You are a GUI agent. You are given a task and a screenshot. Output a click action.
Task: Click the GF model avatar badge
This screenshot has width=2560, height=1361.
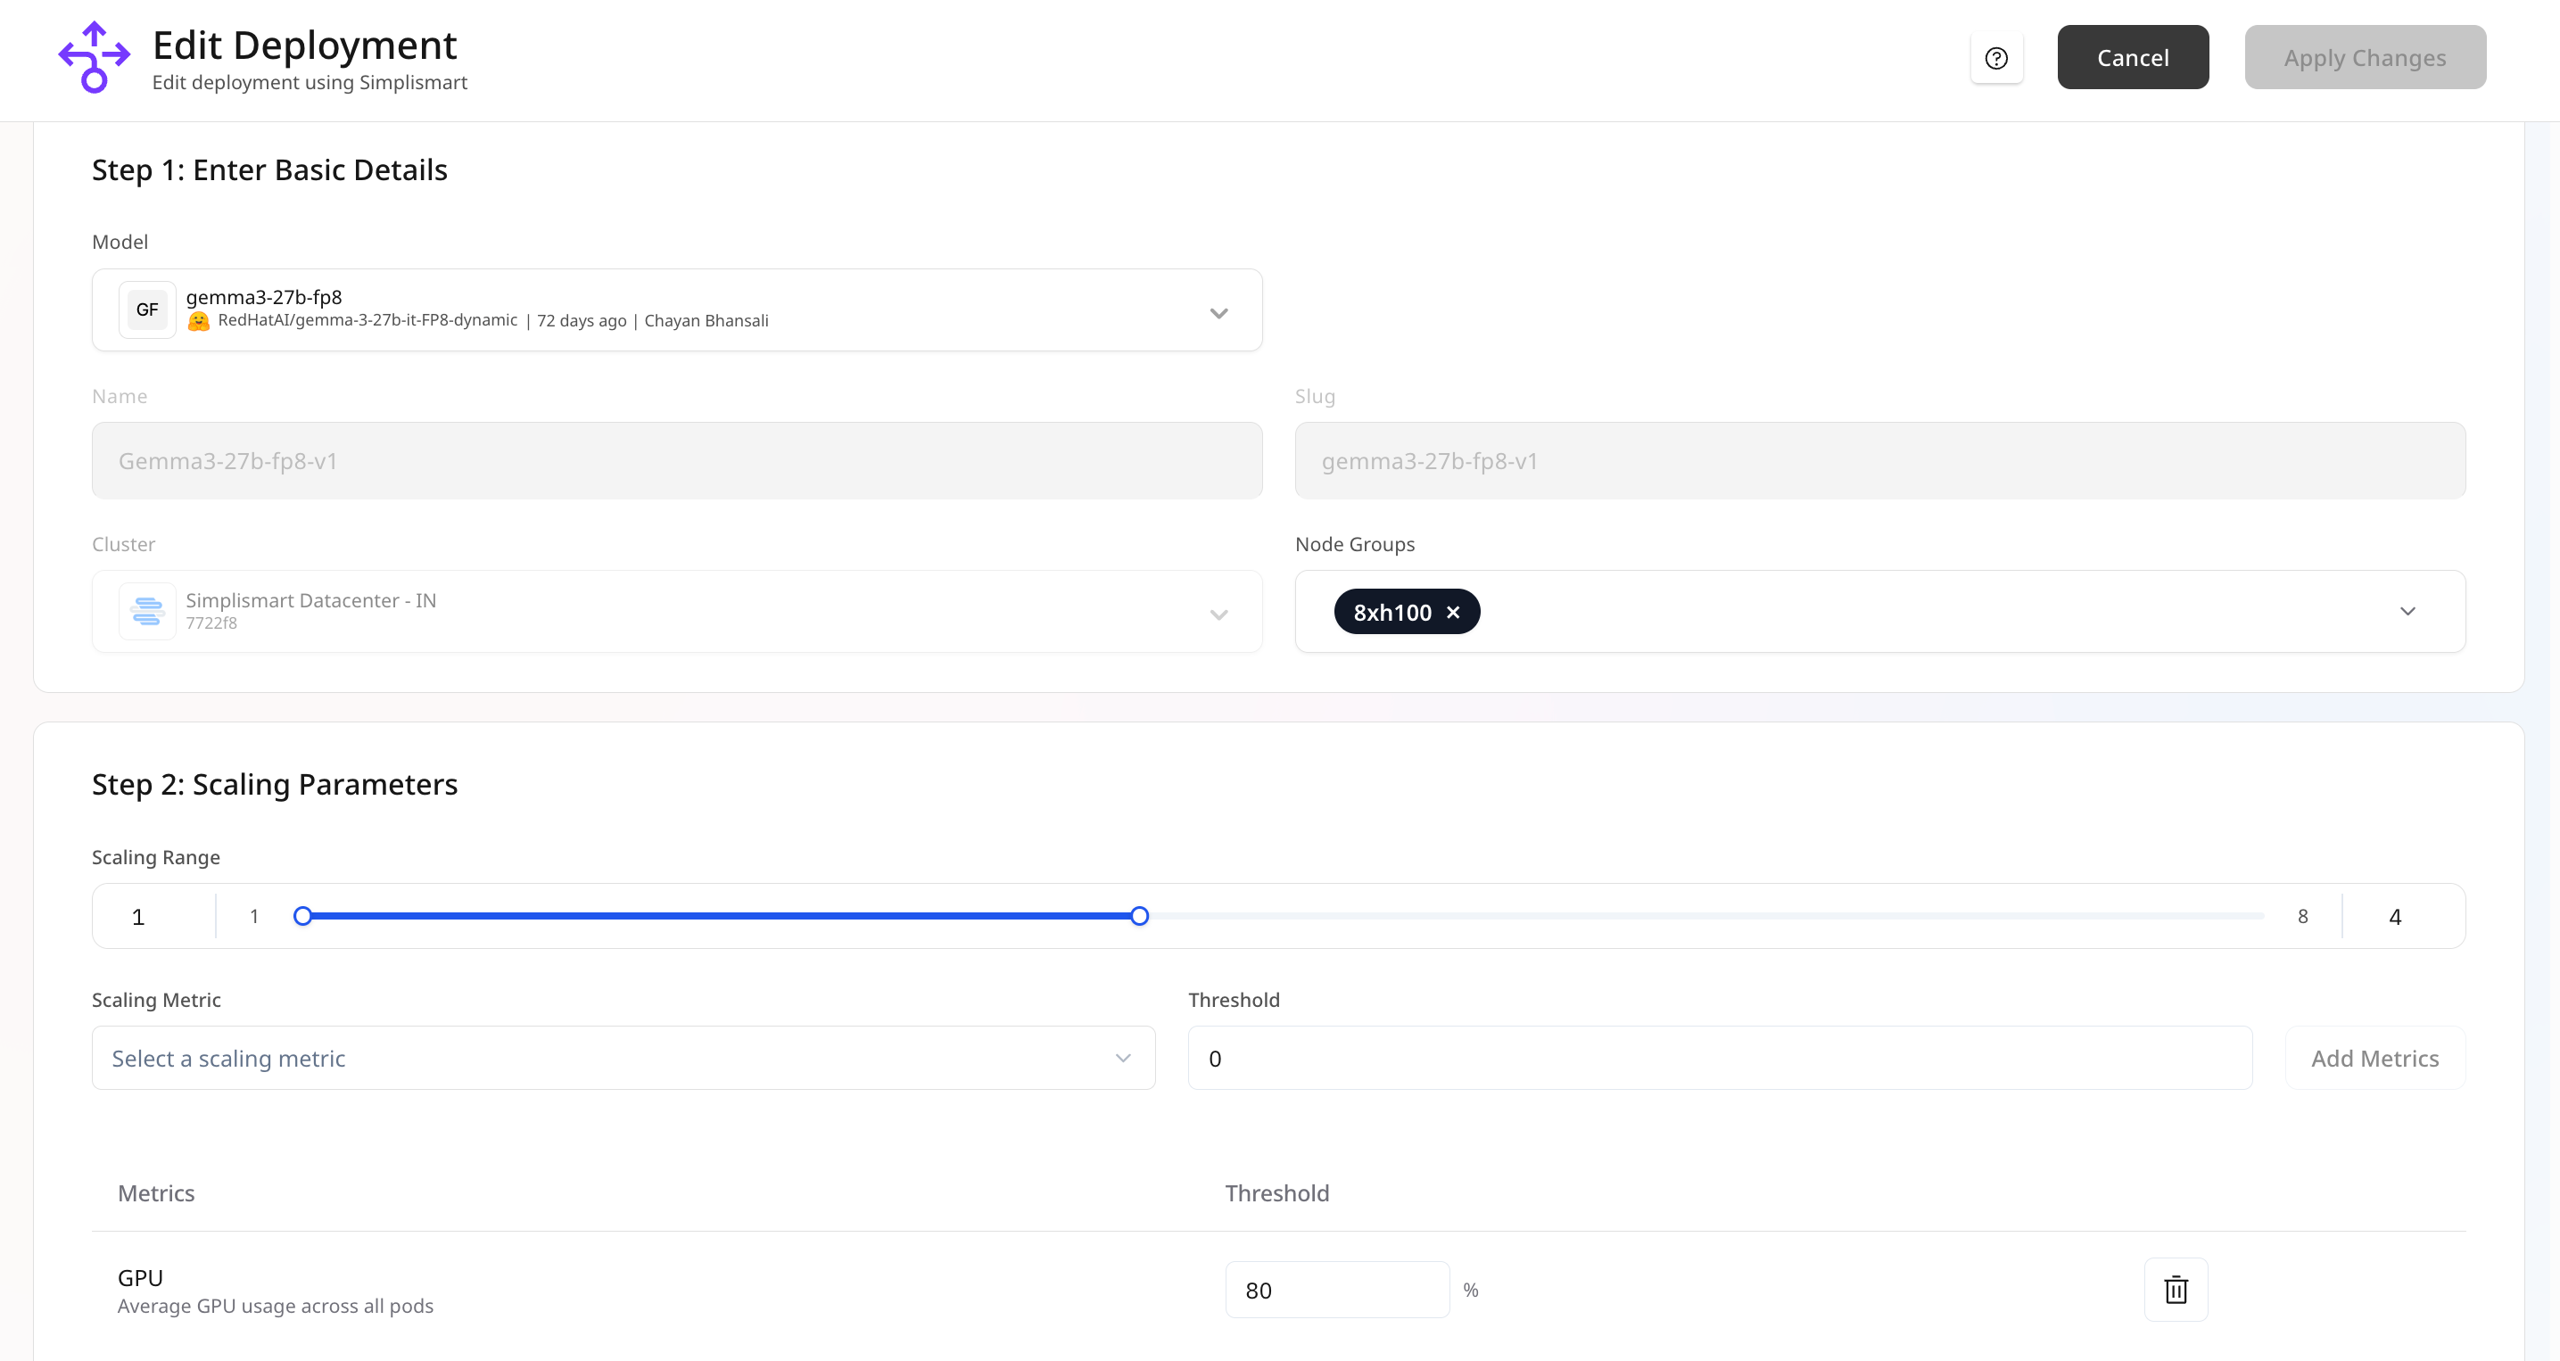[147, 309]
